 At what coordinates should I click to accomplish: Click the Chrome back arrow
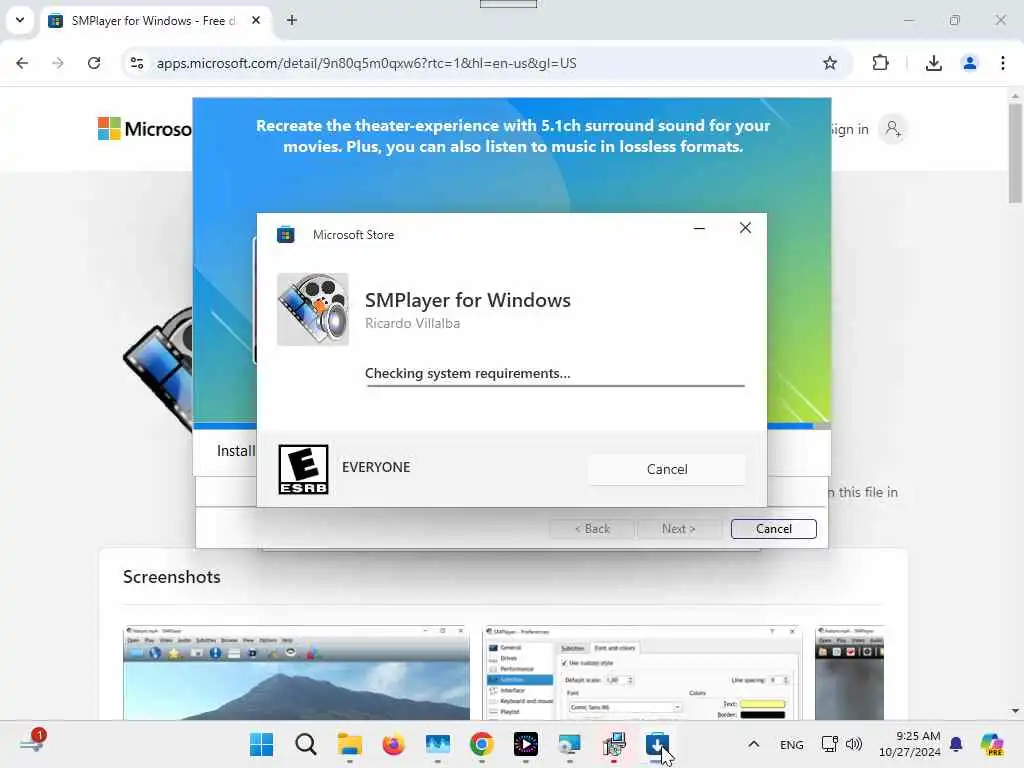[x=22, y=63]
